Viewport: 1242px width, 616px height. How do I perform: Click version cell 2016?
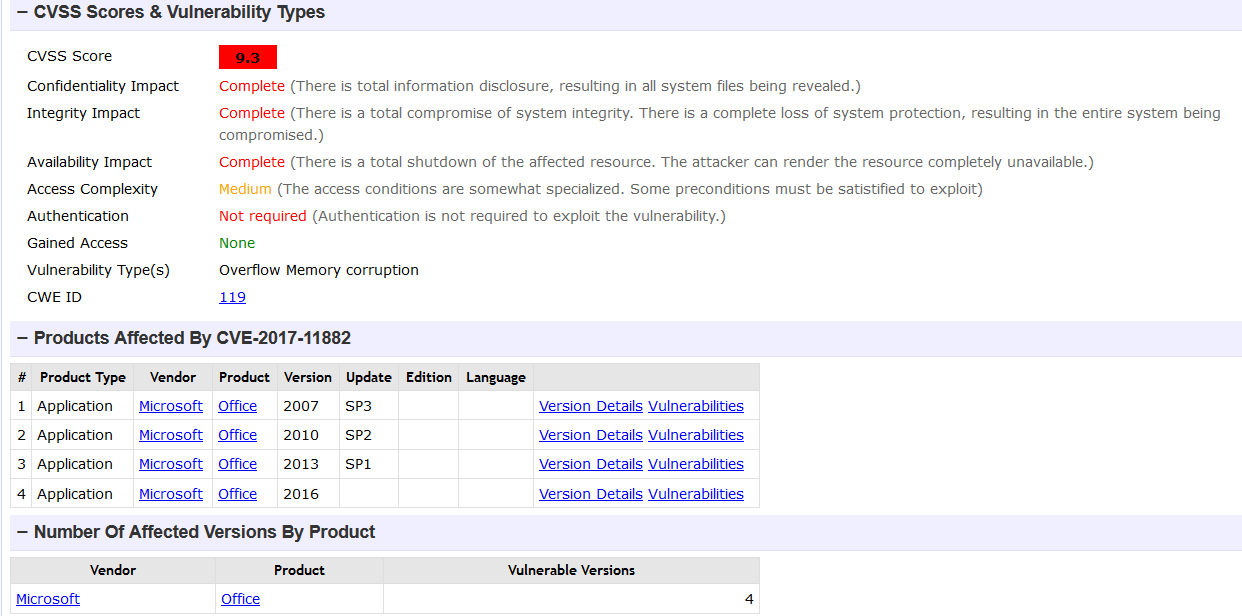(308, 494)
